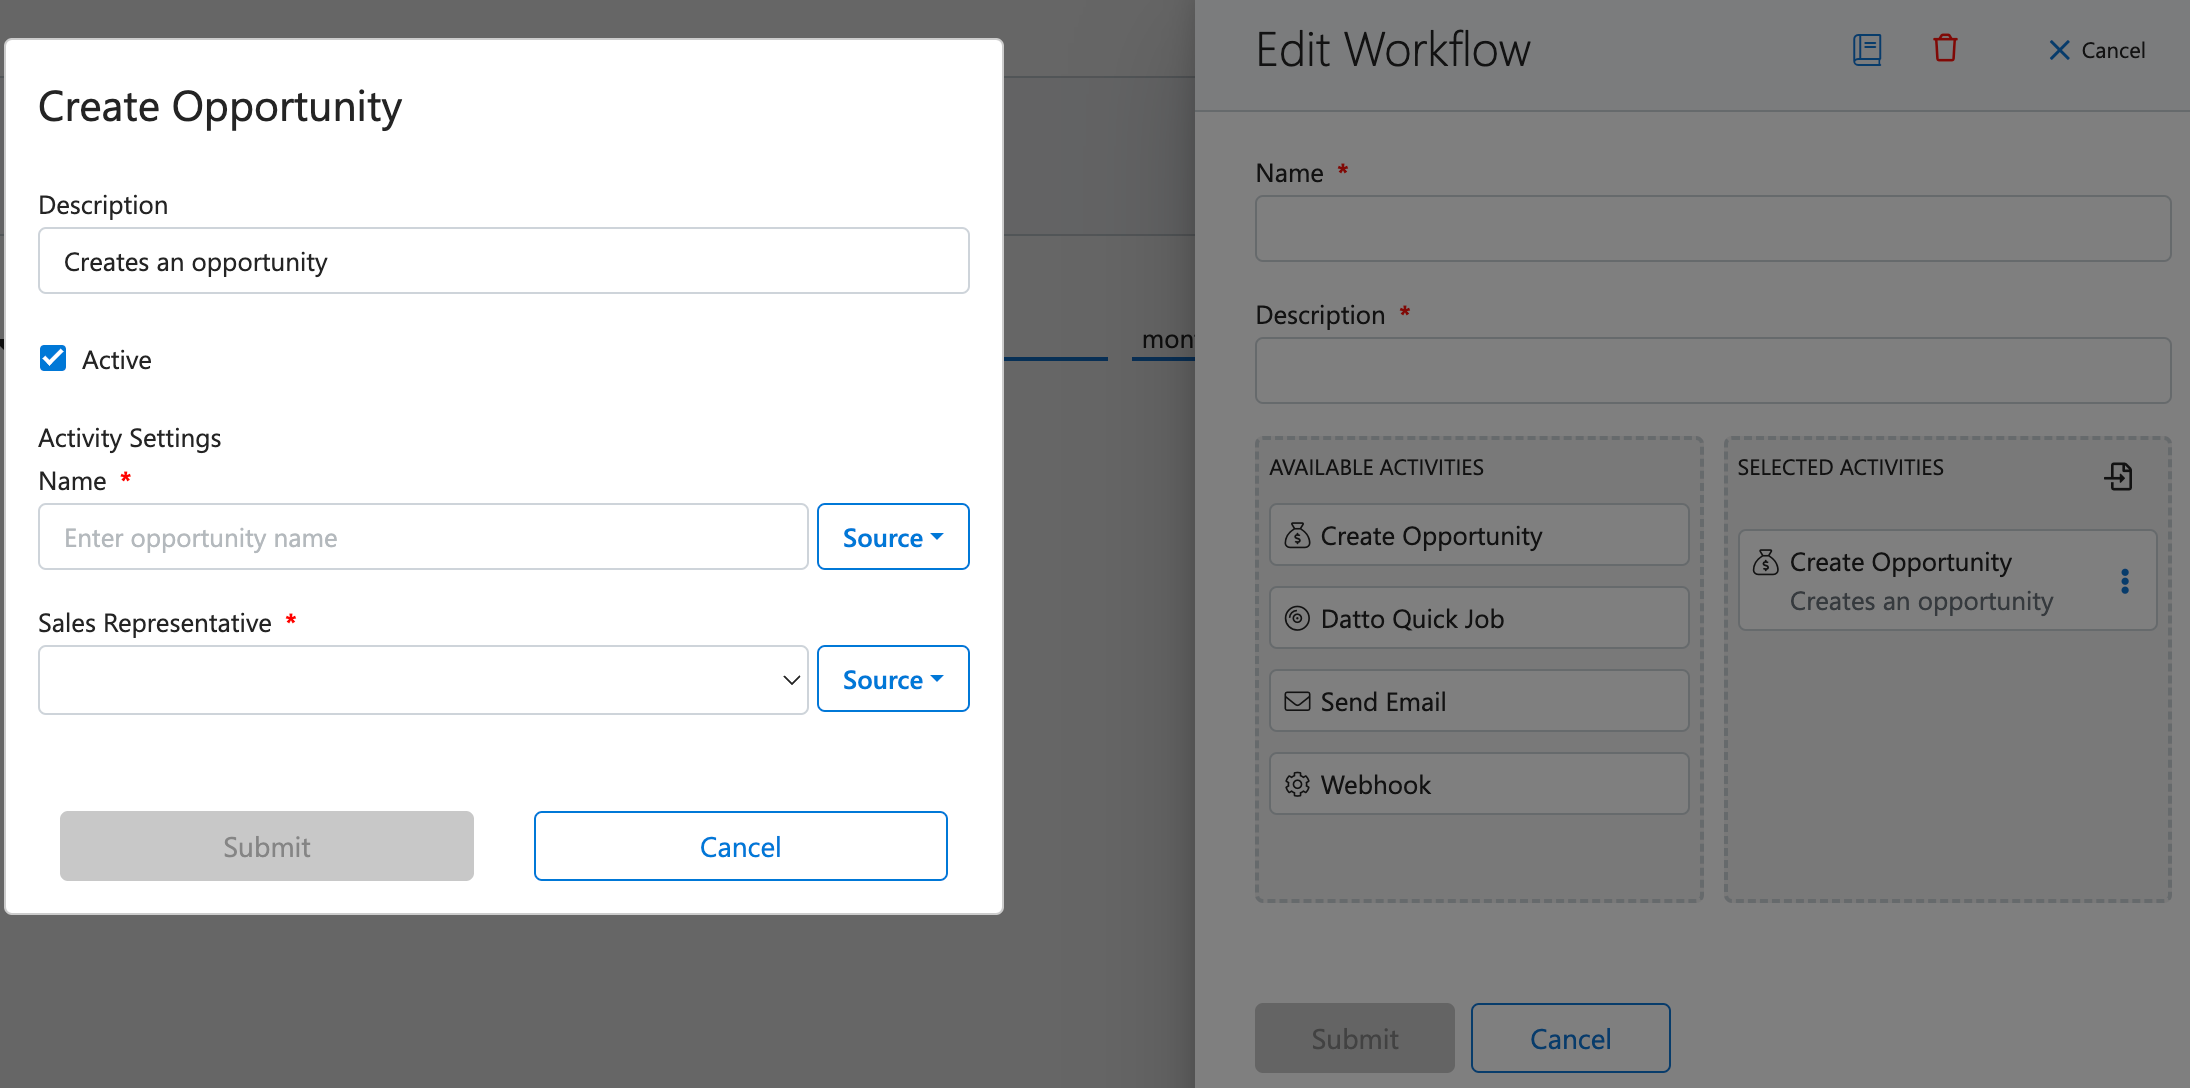Open three-dot menu on selected Create Opportunity
Viewport: 2190px width, 1088px height.
(2125, 581)
